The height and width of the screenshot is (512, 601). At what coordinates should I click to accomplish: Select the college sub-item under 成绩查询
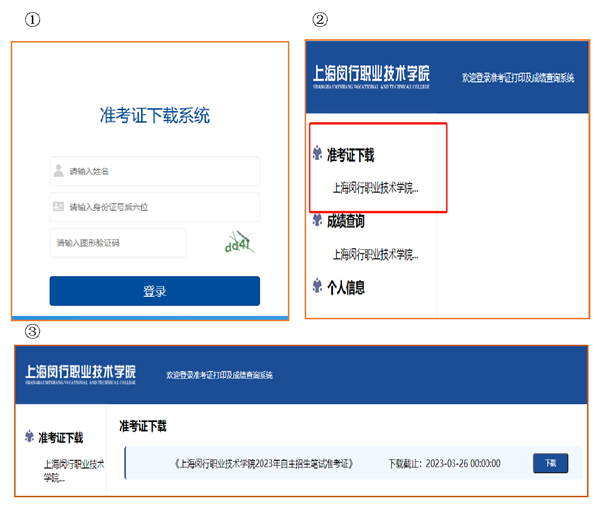pos(375,254)
